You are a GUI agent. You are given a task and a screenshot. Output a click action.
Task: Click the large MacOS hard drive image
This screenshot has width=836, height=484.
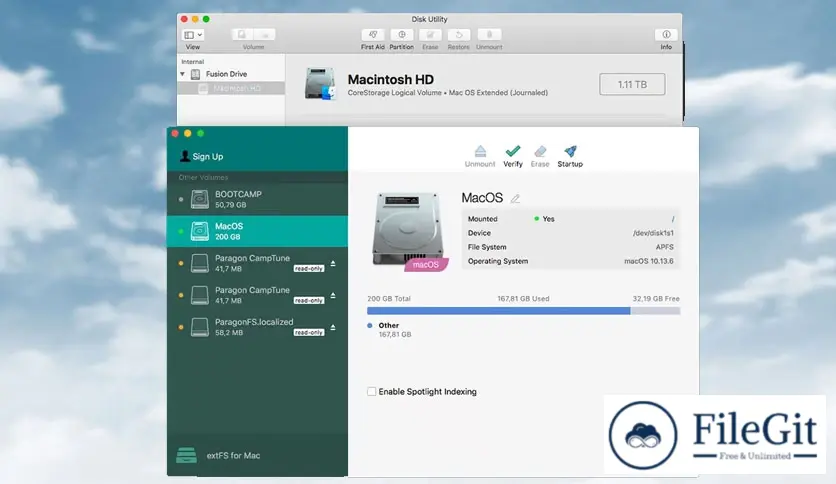point(408,230)
